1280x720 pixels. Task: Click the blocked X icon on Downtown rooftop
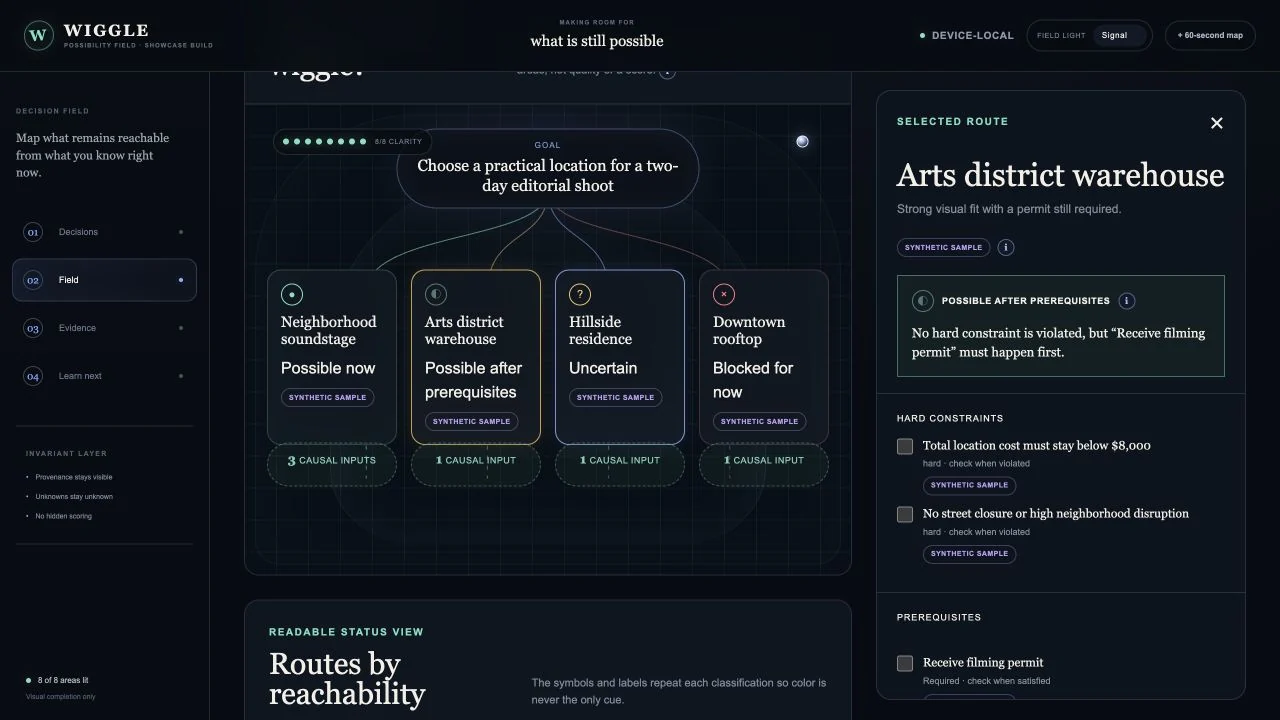(x=724, y=294)
